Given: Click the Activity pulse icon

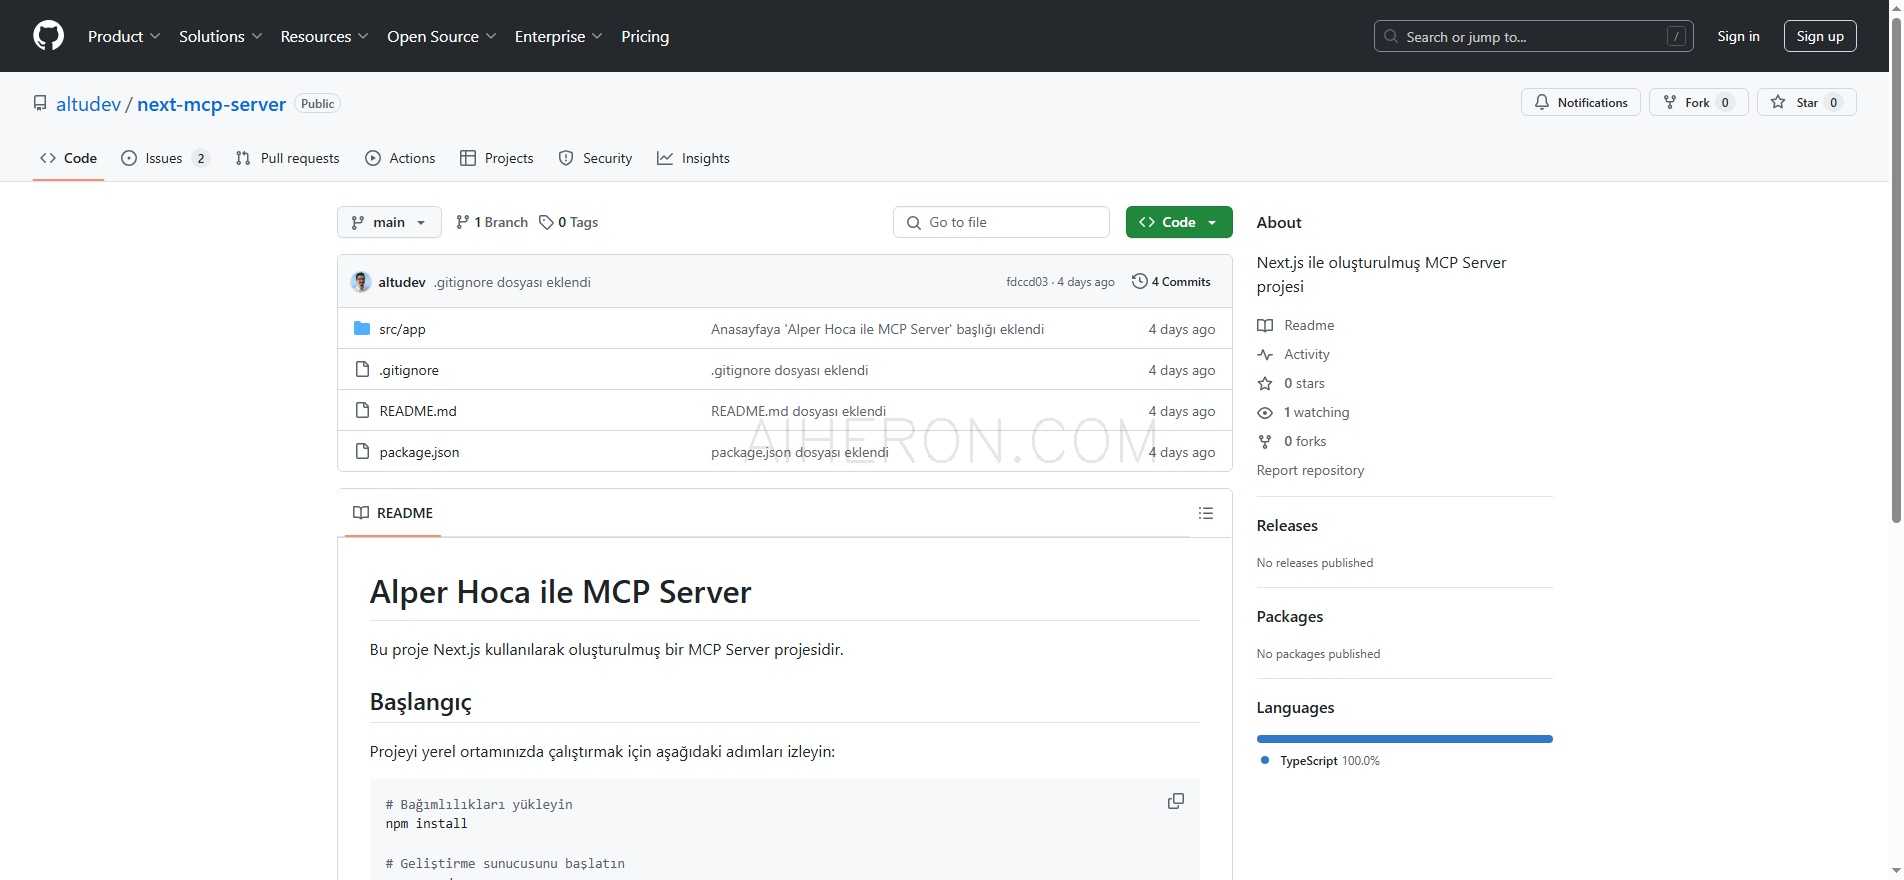Looking at the screenshot, I should tap(1265, 354).
